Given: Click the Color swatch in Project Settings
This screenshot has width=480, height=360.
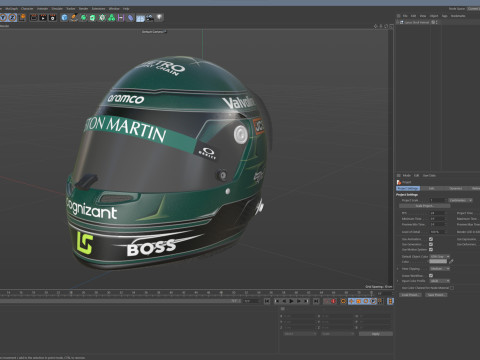Looking at the screenshot, I should pyautogui.click(x=438, y=261).
